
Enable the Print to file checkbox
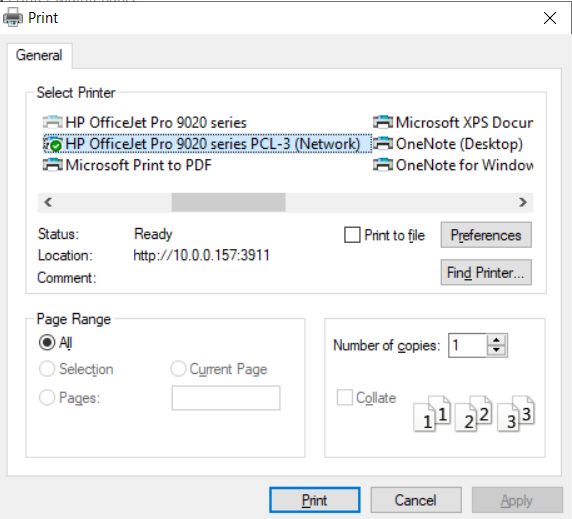tap(352, 235)
